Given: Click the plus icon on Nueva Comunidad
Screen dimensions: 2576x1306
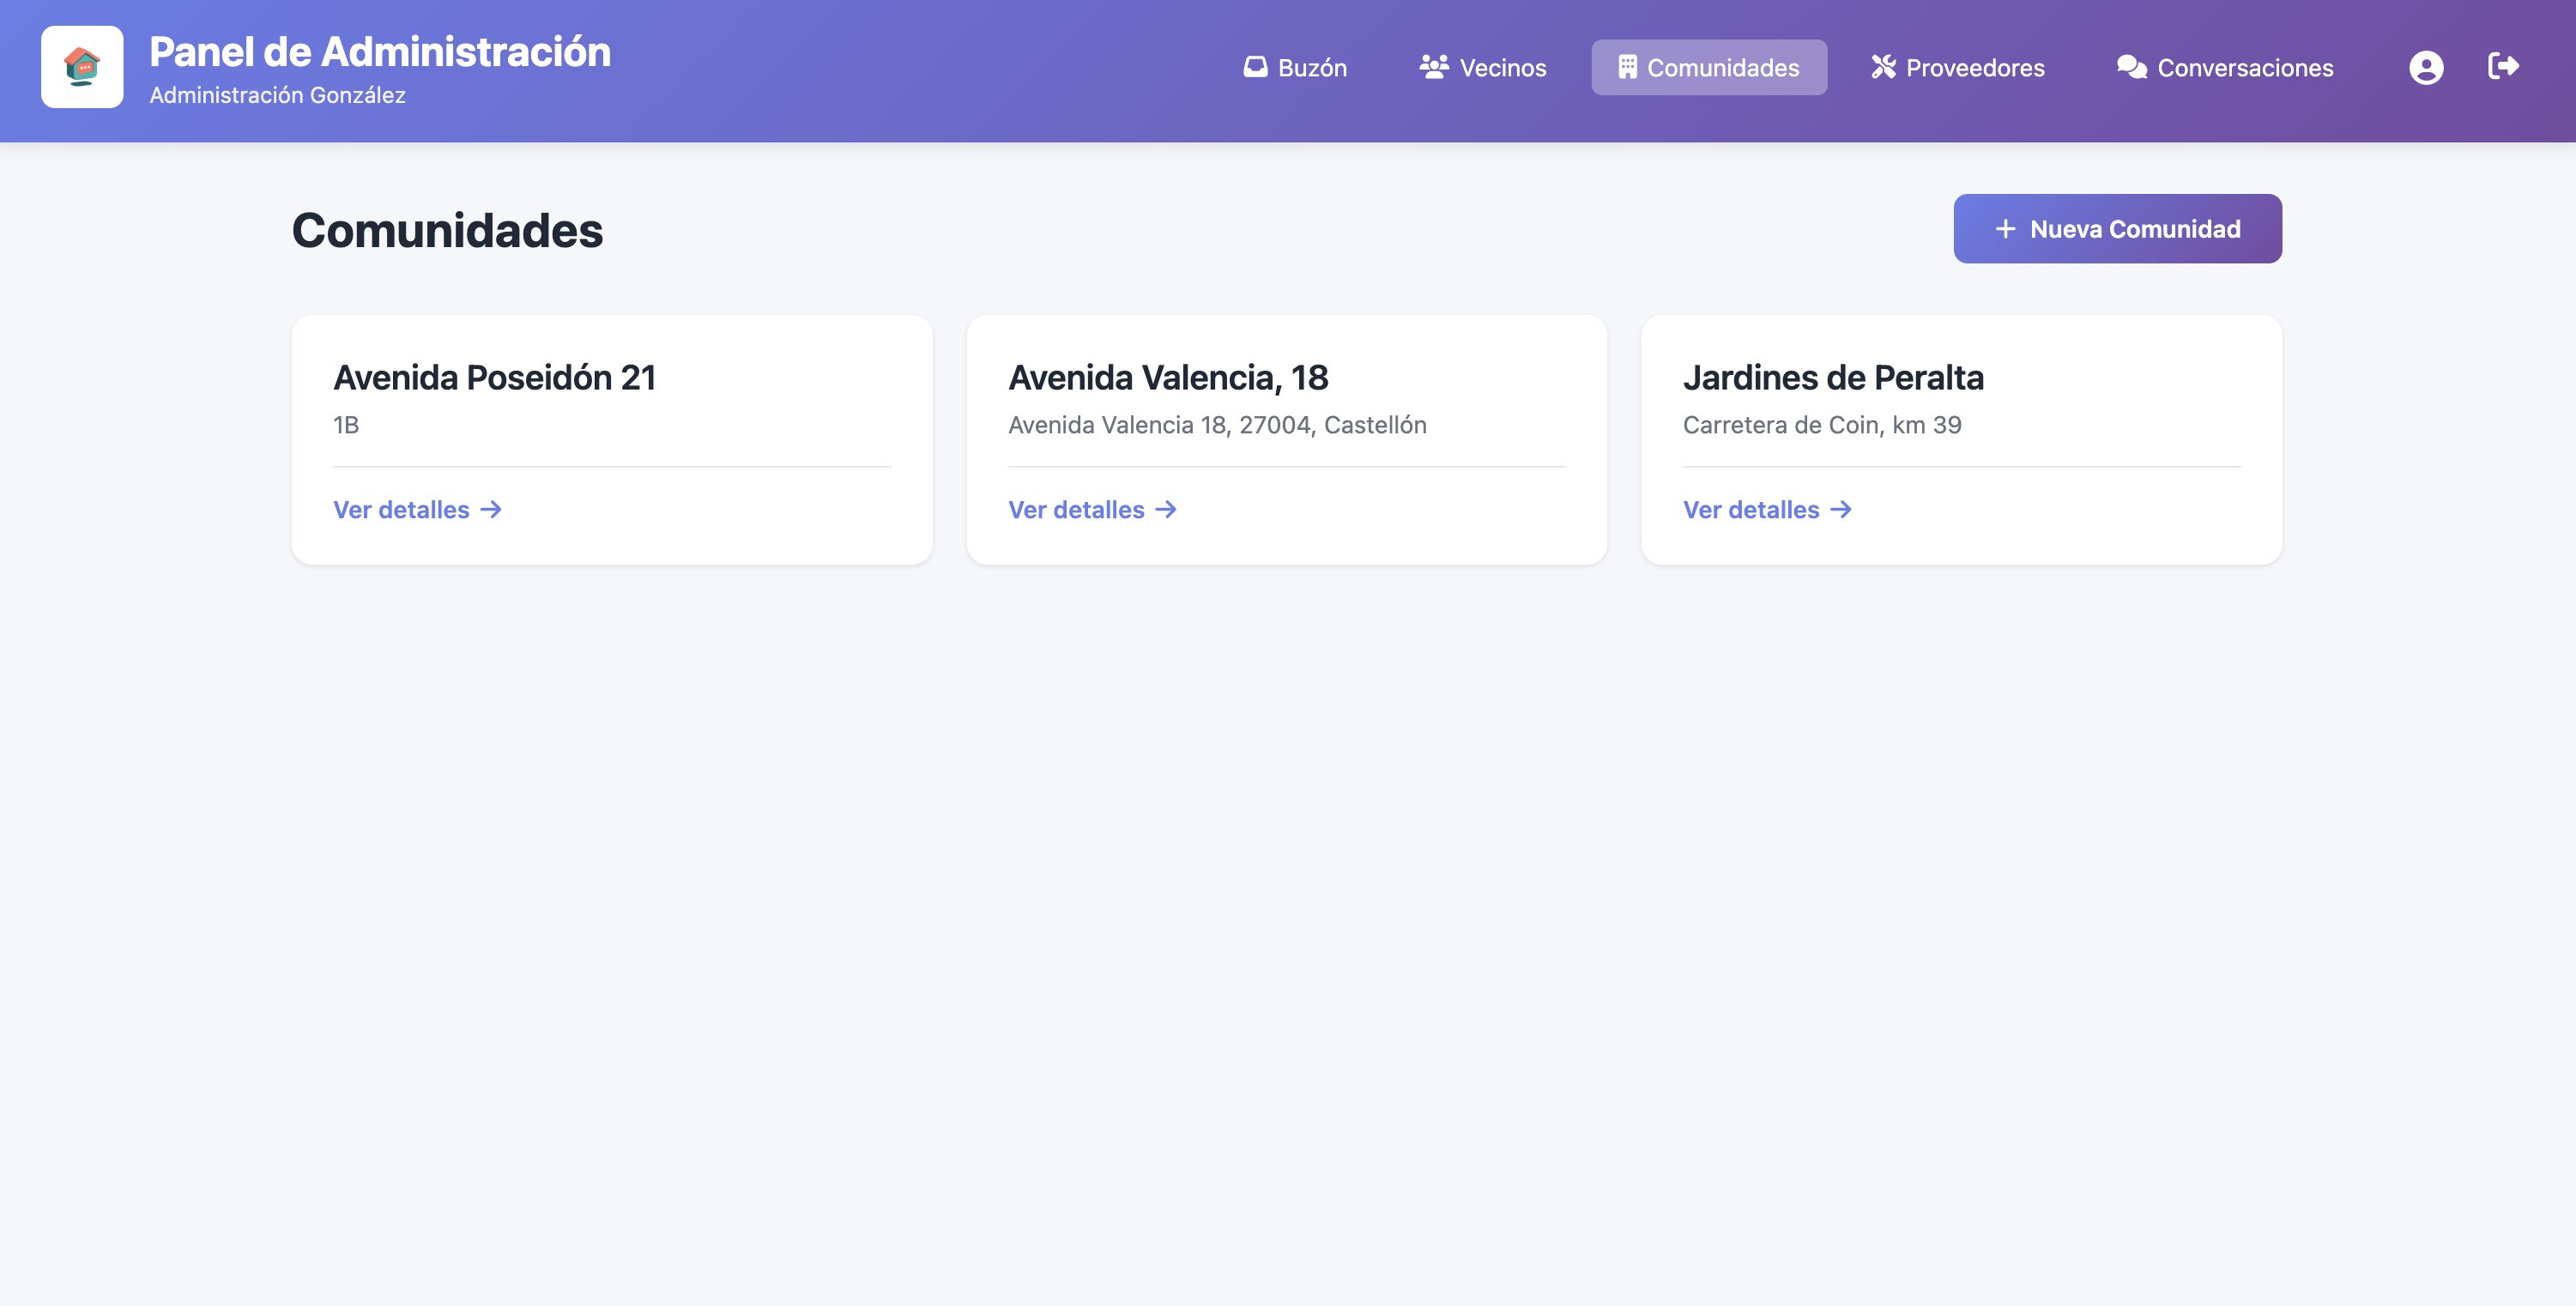Looking at the screenshot, I should pos(2004,229).
